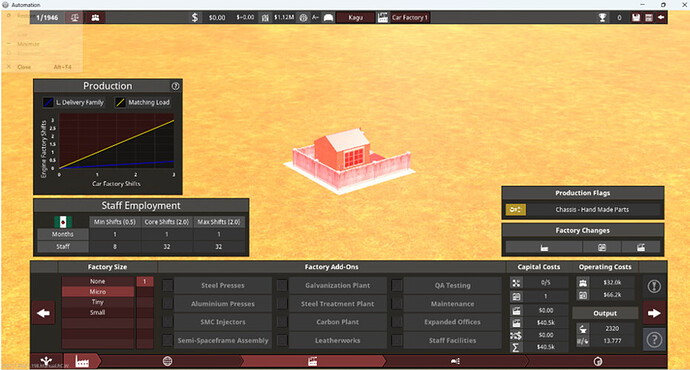Select Tiny in the Factory Size list

pyautogui.click(x=98, y=302)
